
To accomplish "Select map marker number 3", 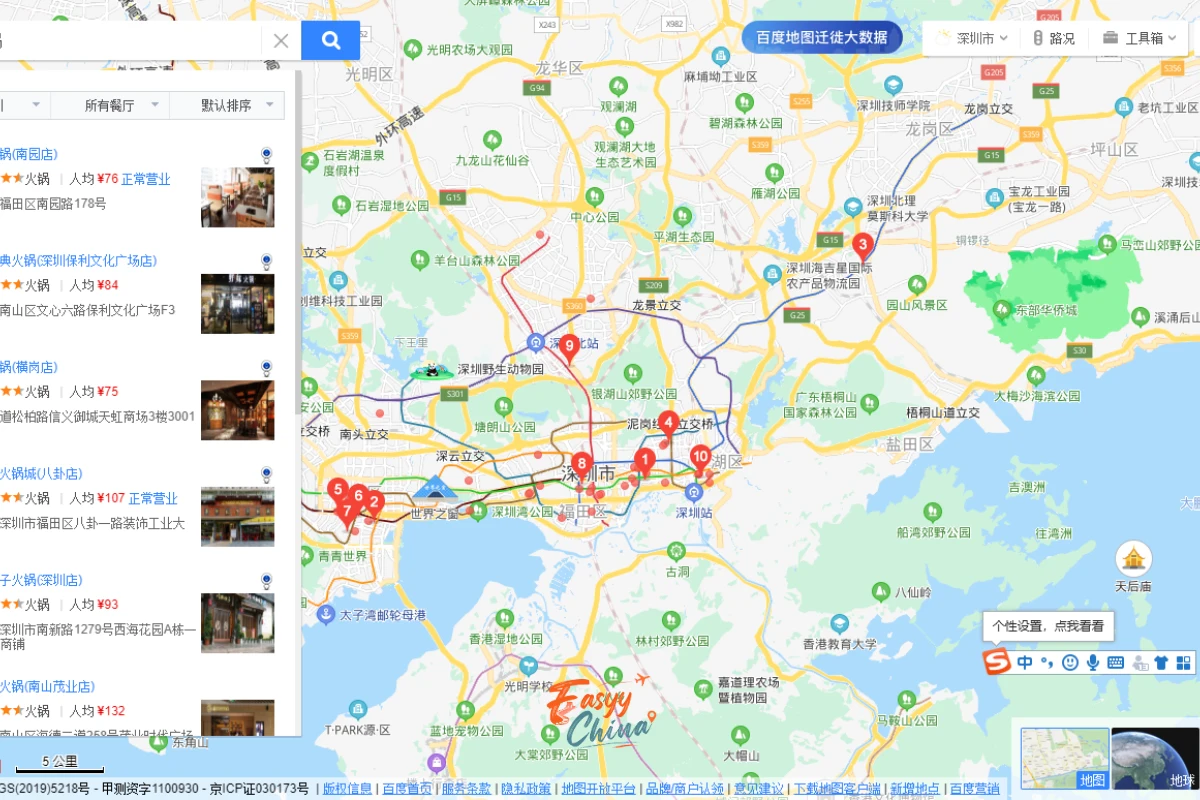I will click(x=862, y=246).
